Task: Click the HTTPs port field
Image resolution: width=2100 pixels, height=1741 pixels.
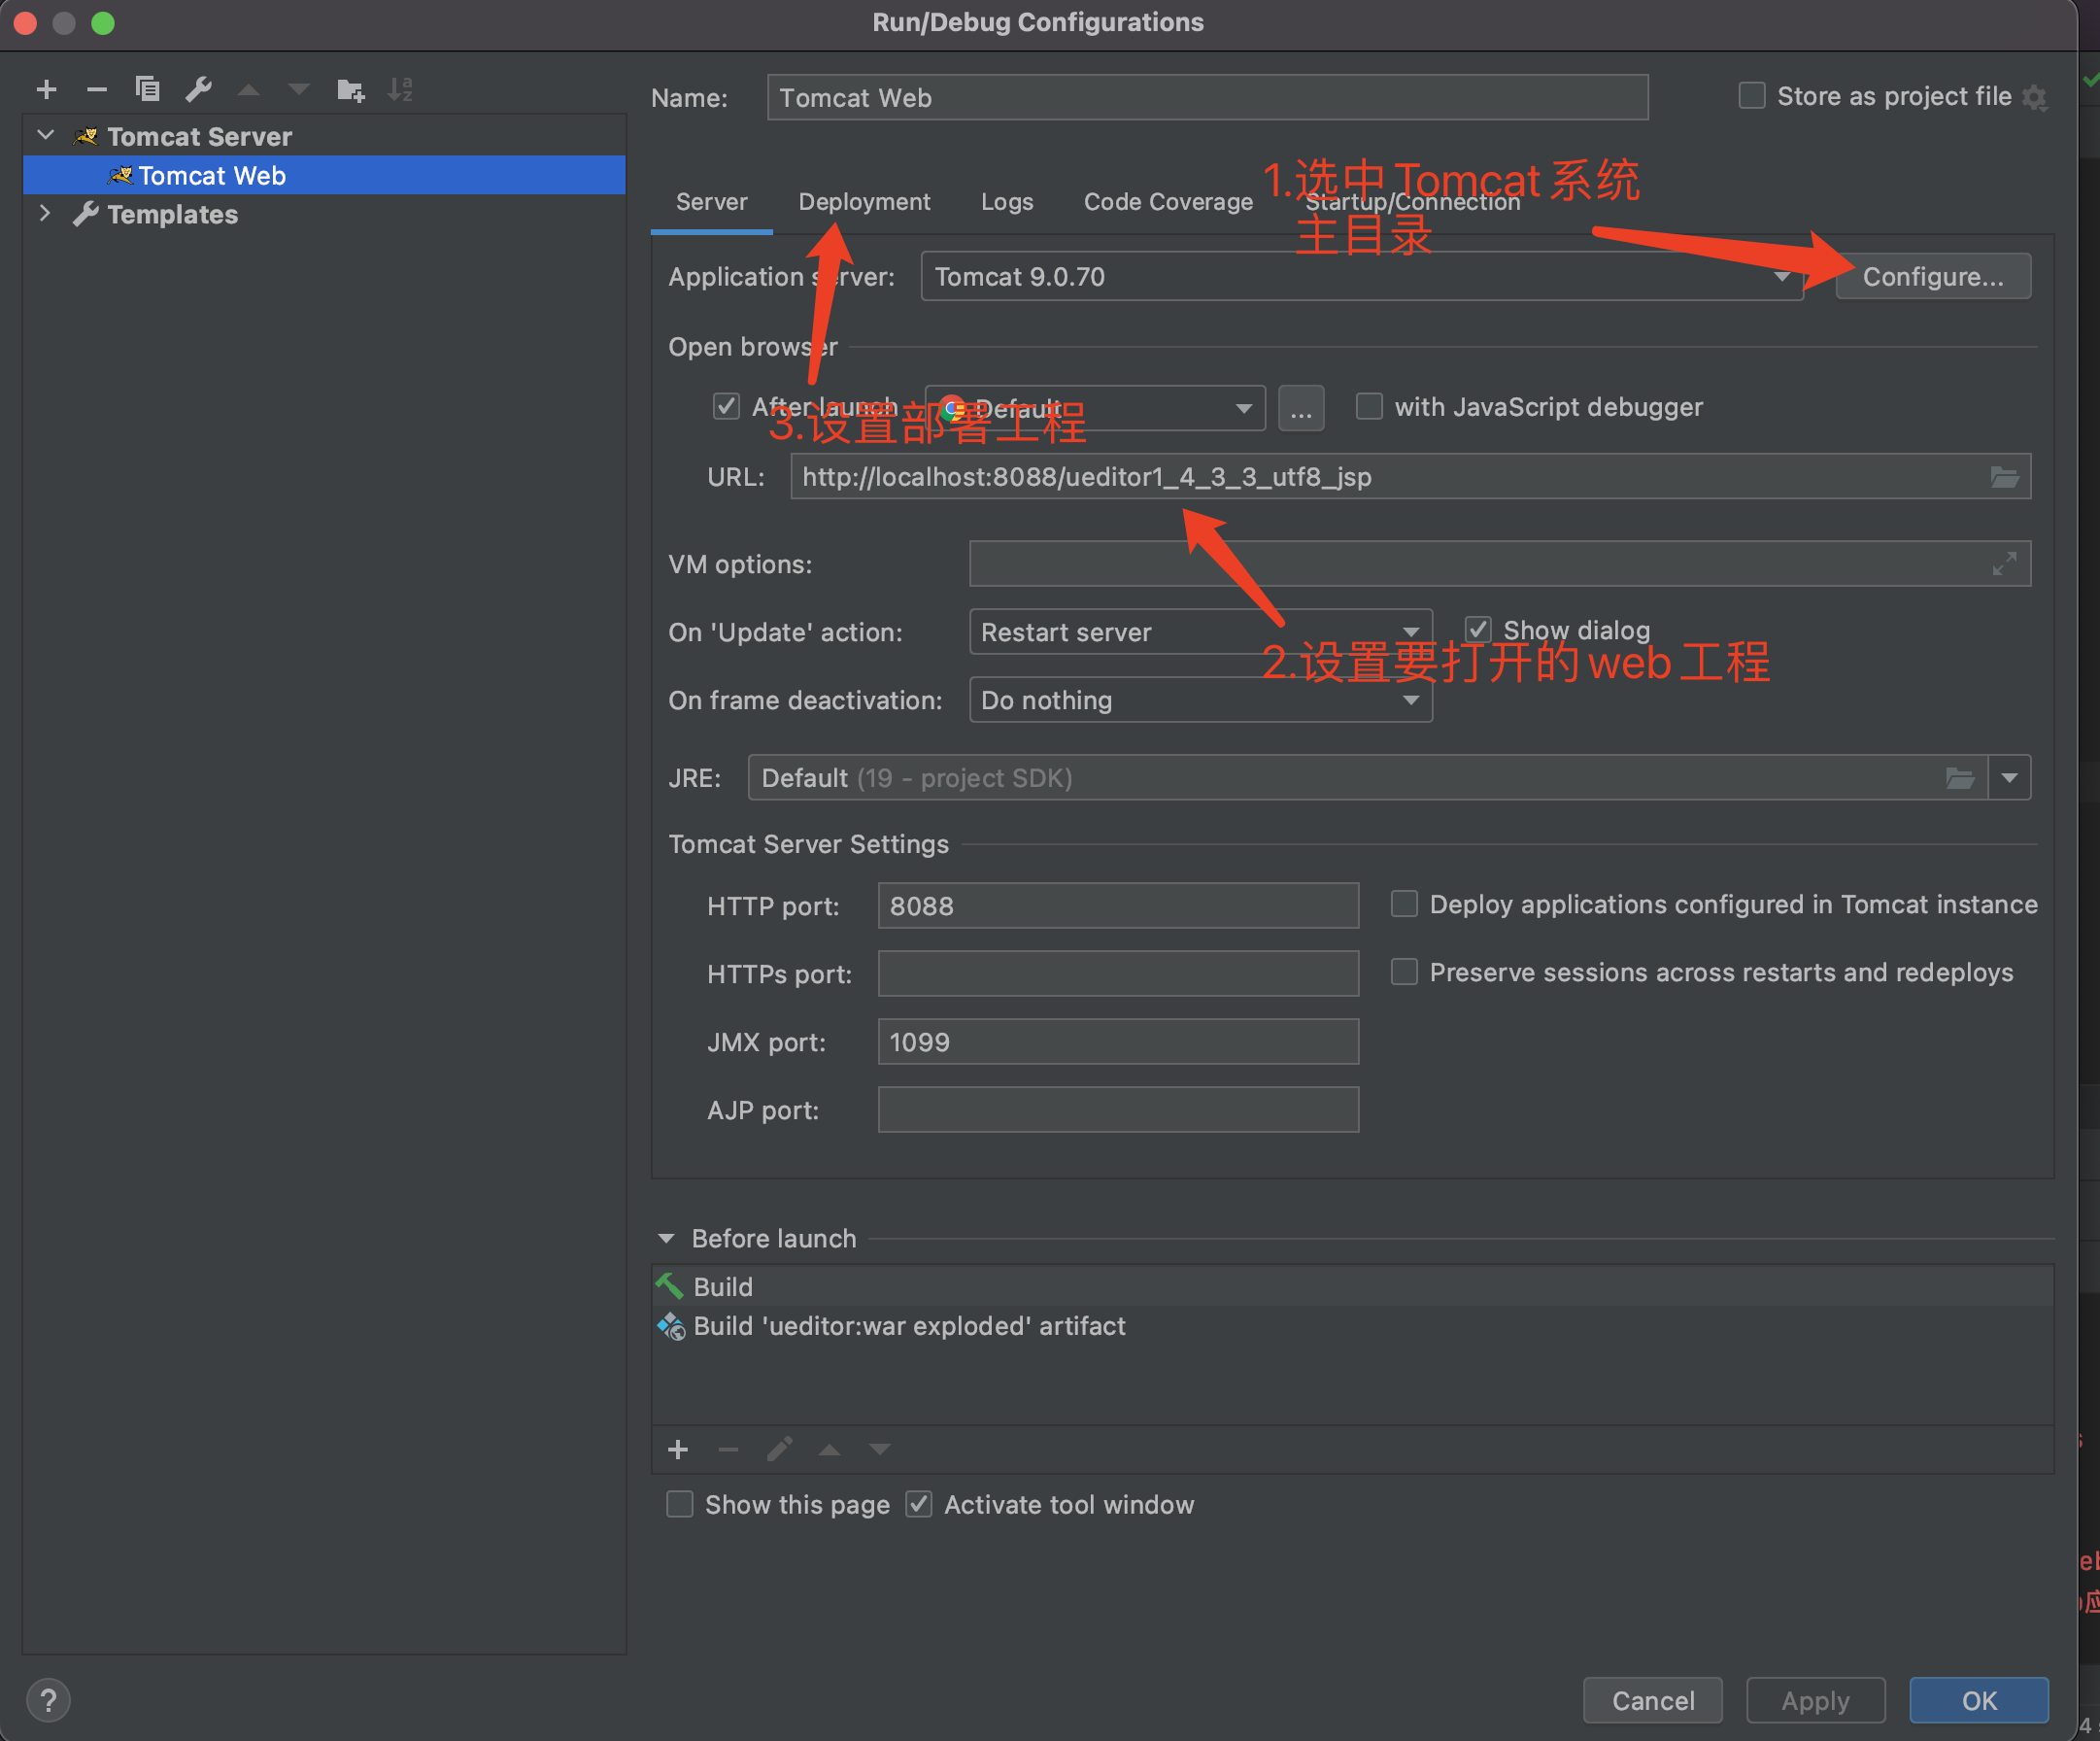Action: click(1118, 974)
